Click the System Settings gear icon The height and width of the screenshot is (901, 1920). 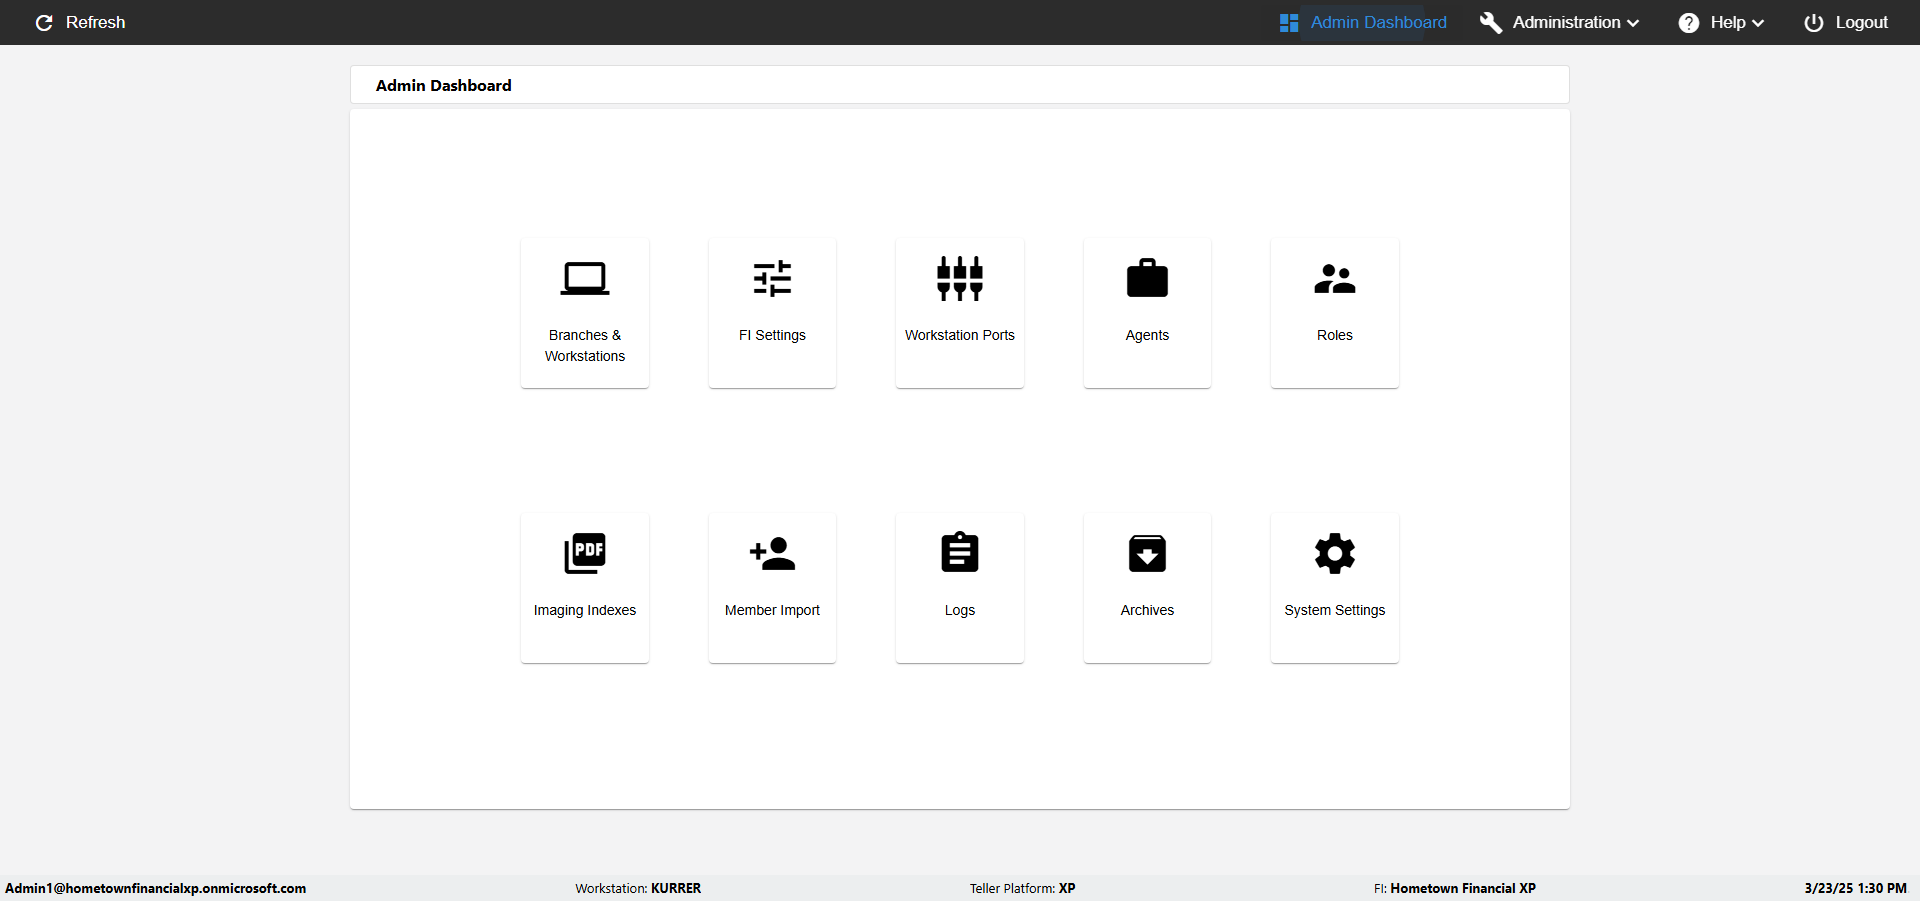1335,553
